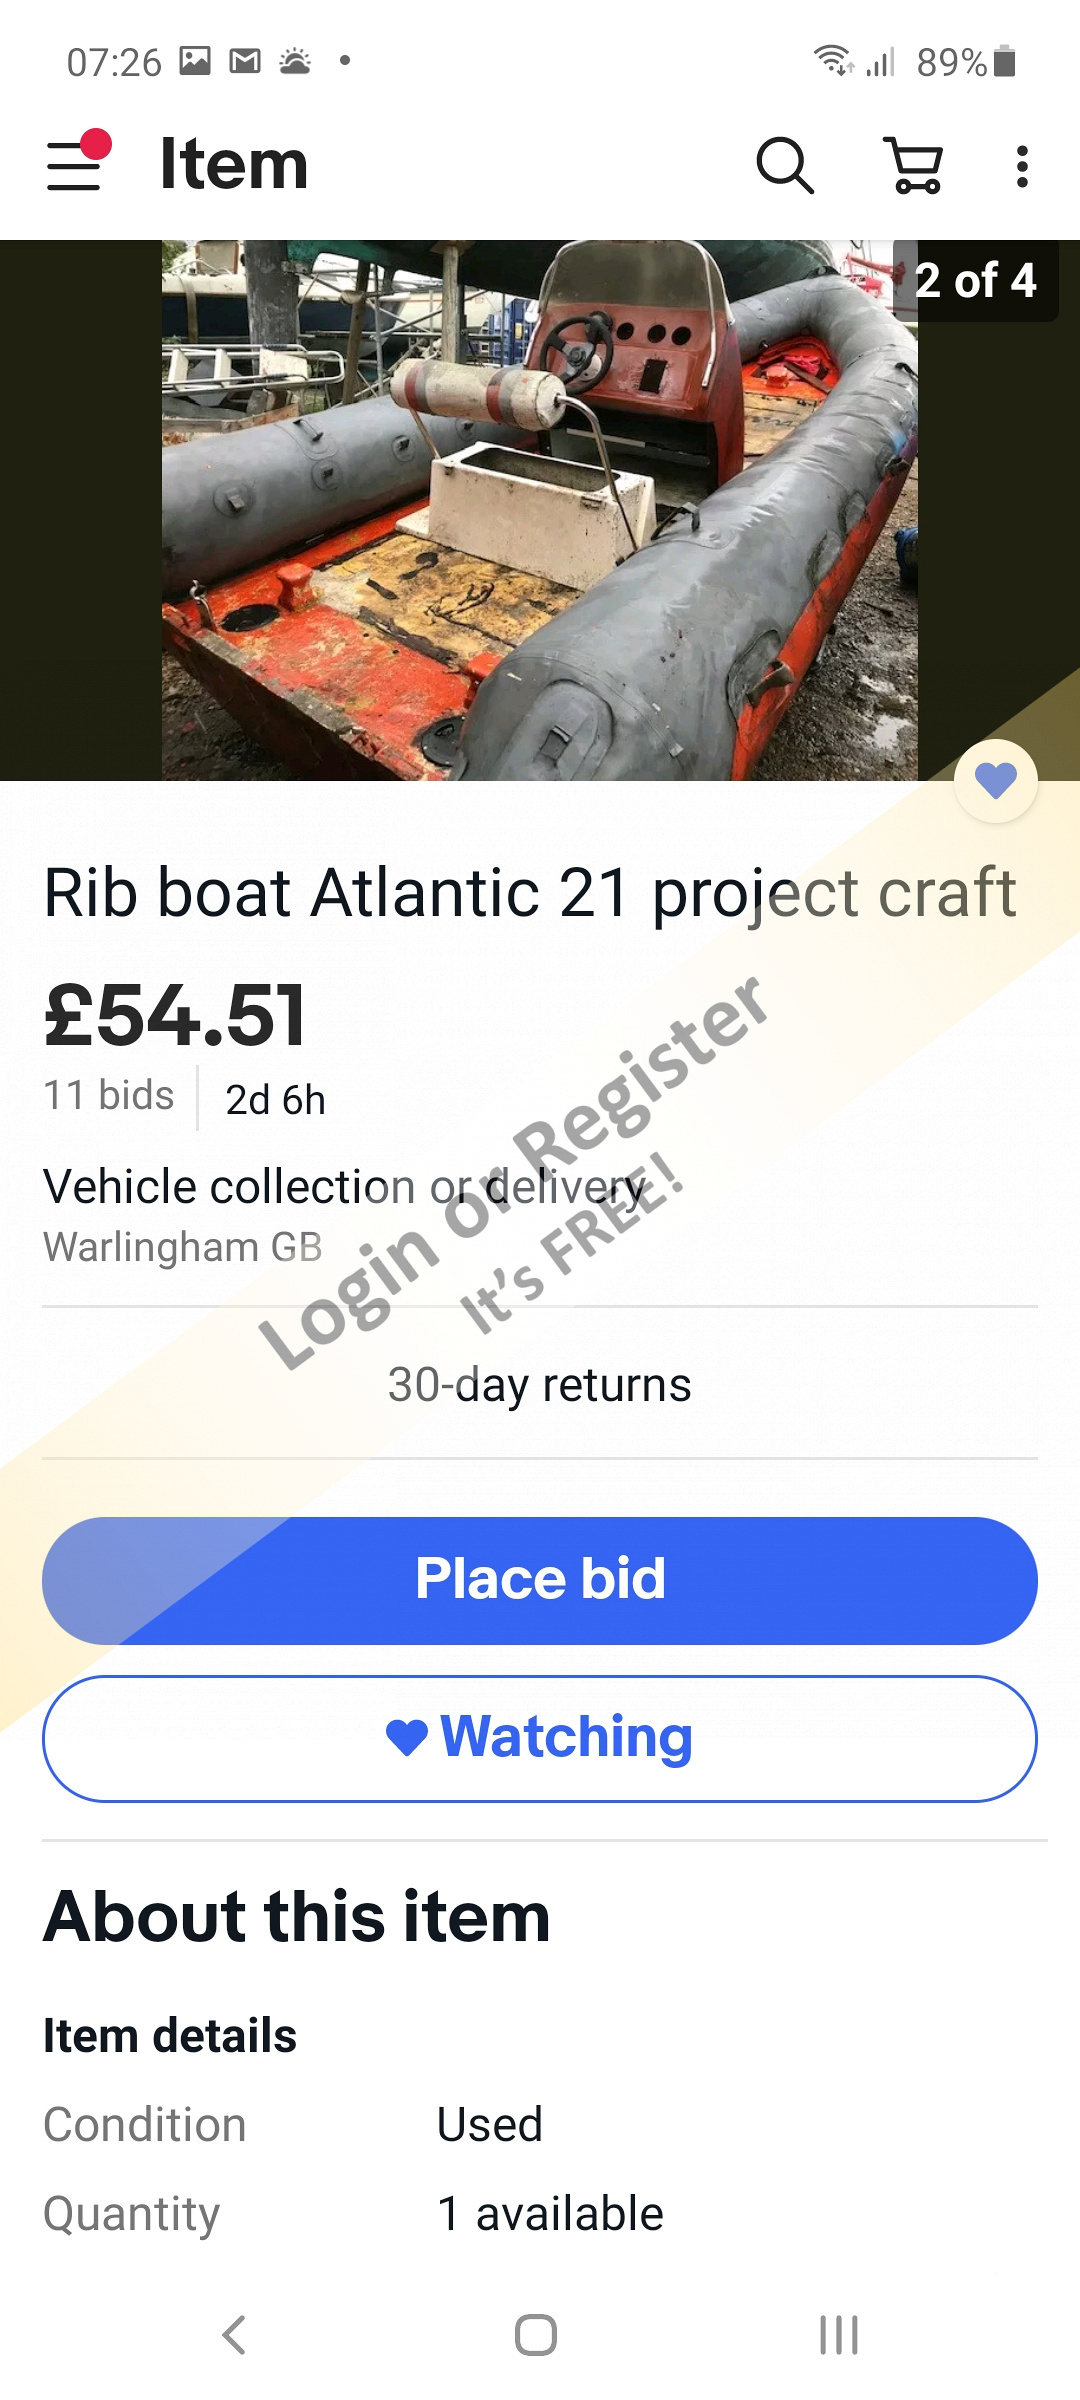Screen dimensions: 1080x2400
Task: View the 11 bids history
Action: [x=109, y=1096]
